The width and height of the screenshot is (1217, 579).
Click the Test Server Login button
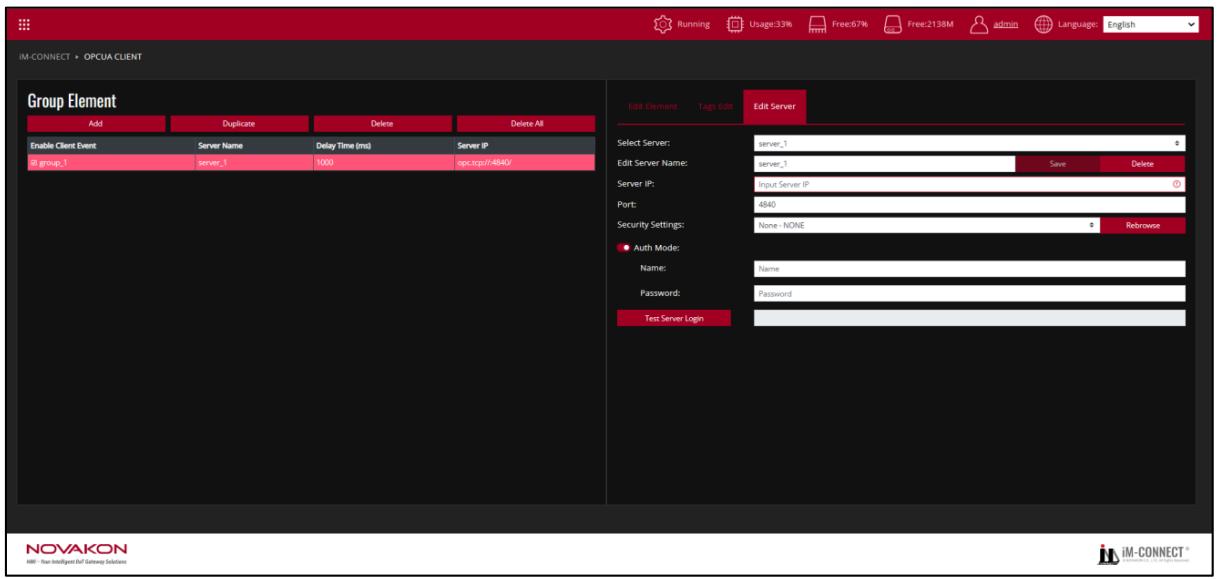(674, 318)
